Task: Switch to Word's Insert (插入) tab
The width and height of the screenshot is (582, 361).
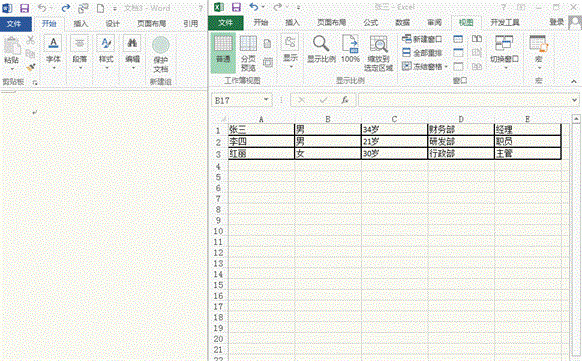Action: 81,24
